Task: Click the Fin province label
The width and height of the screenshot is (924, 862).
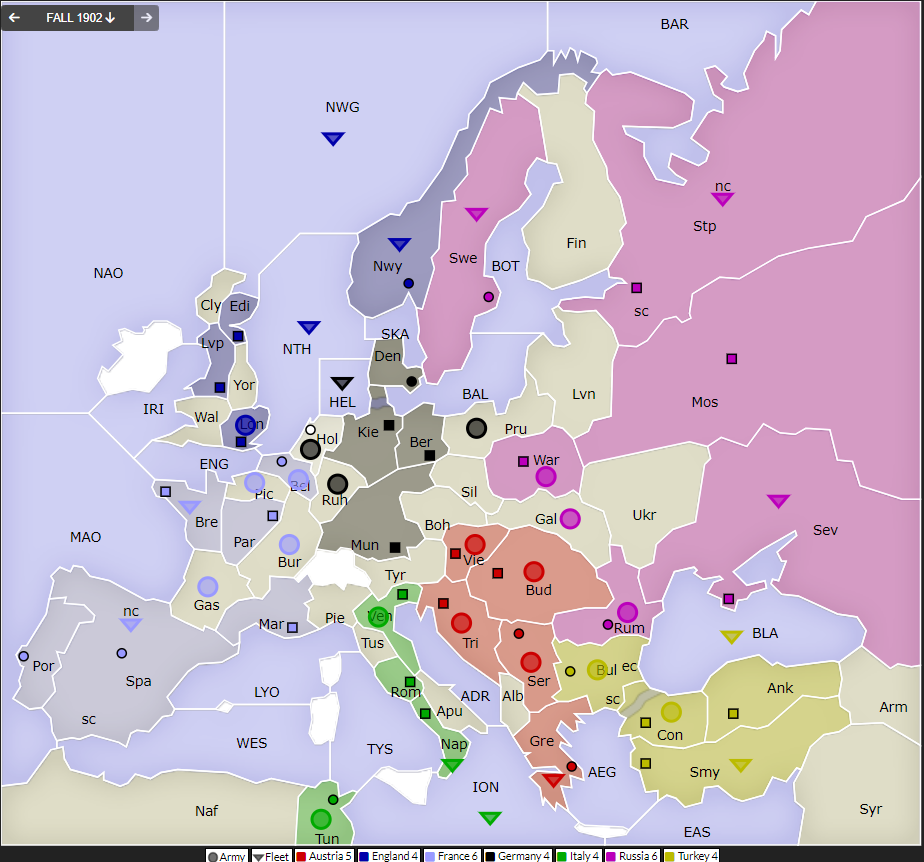Action: coord(576,243)
